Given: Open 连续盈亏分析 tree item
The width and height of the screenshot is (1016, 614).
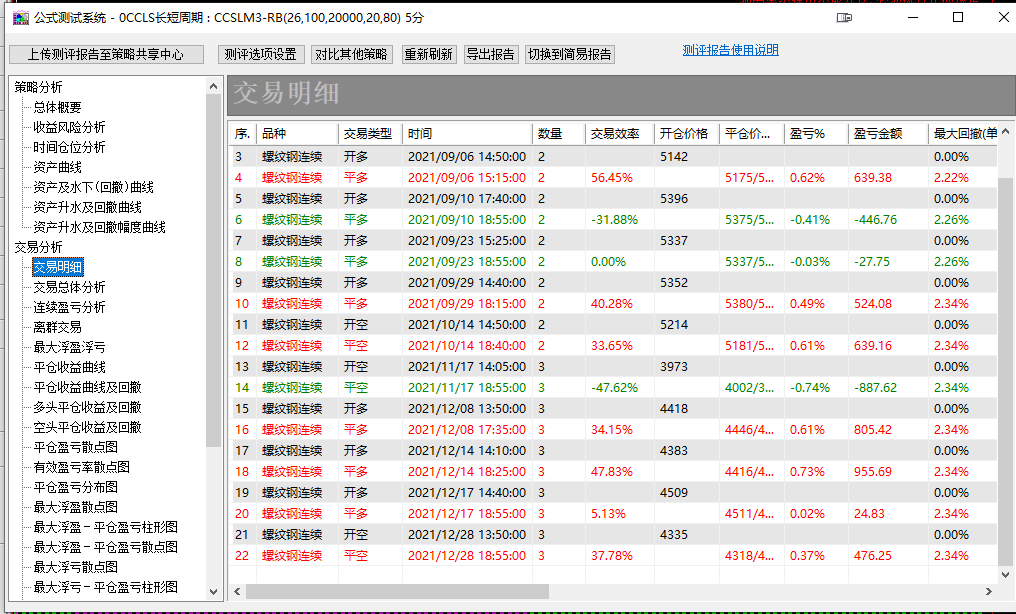Looking at the screenshot, I should (x=69, y=307).
